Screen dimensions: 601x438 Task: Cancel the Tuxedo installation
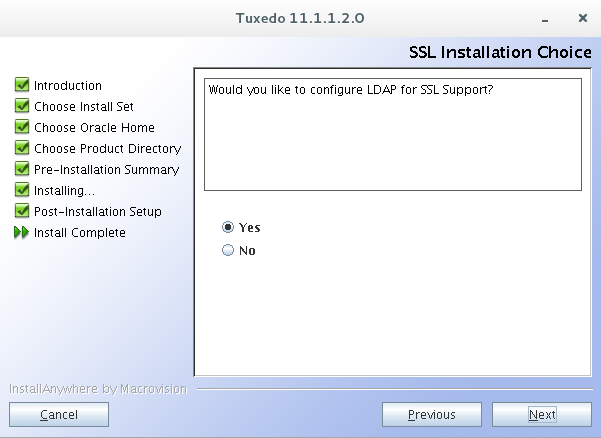58,414
